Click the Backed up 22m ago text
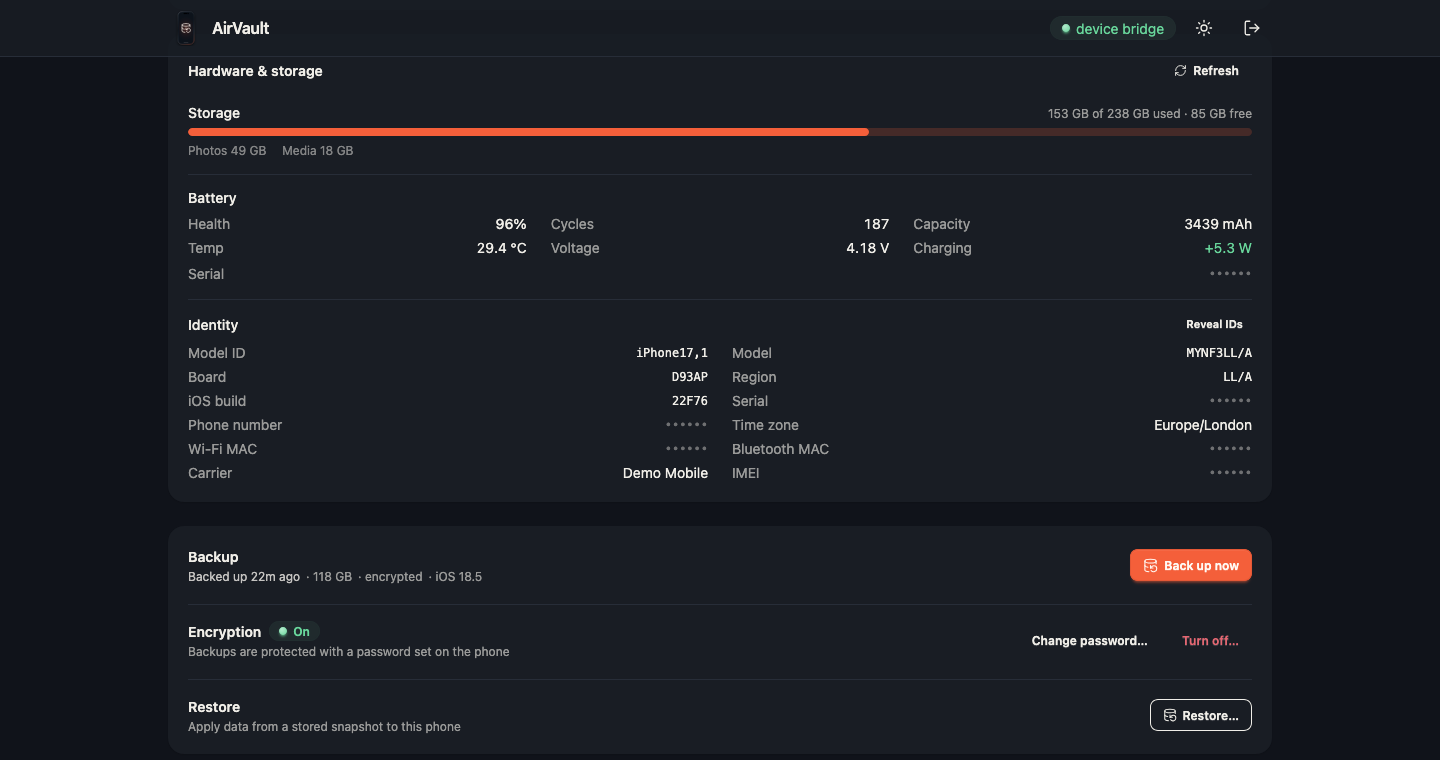The width and height of the screenshot is (1440, 760). [x=244, y=577]
